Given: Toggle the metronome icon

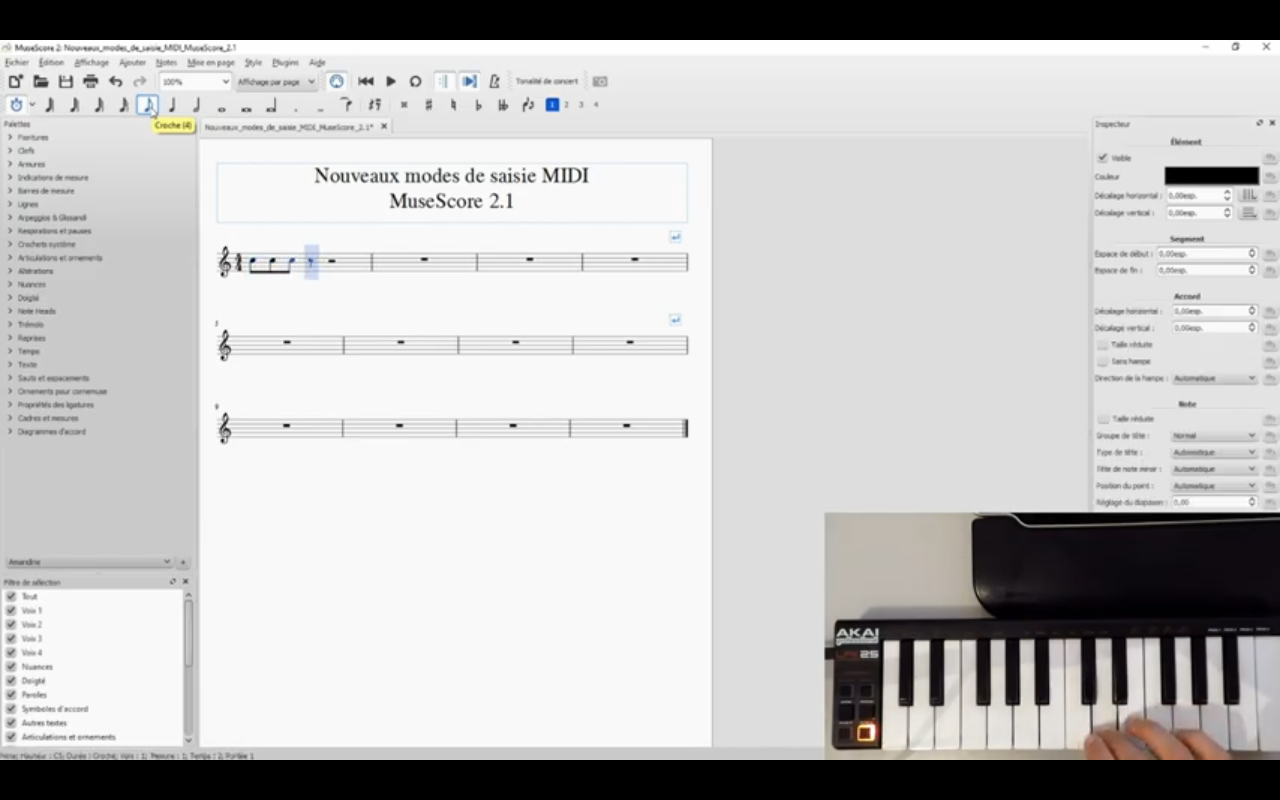Looking at the screenshot, I should coord(494,81).
